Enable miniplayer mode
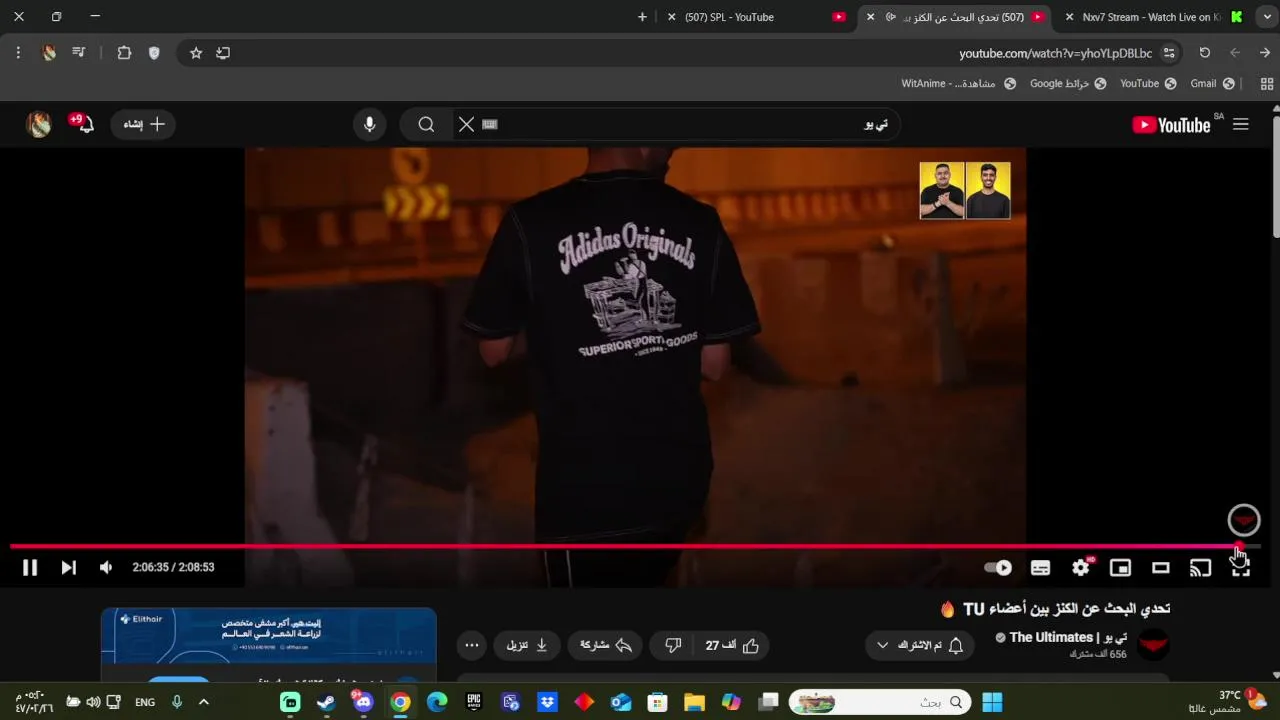The width and height of the screenshot is (1280, 720). 1120,568
